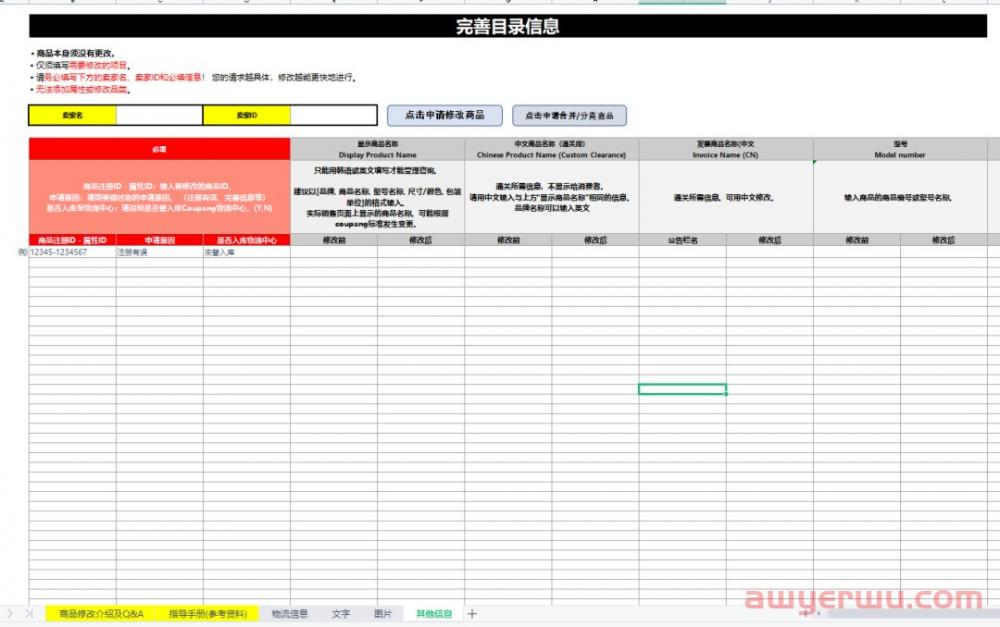Switch to the 图片 sheet tab
Screen dimensions: 1000x627
click(383, 614)
